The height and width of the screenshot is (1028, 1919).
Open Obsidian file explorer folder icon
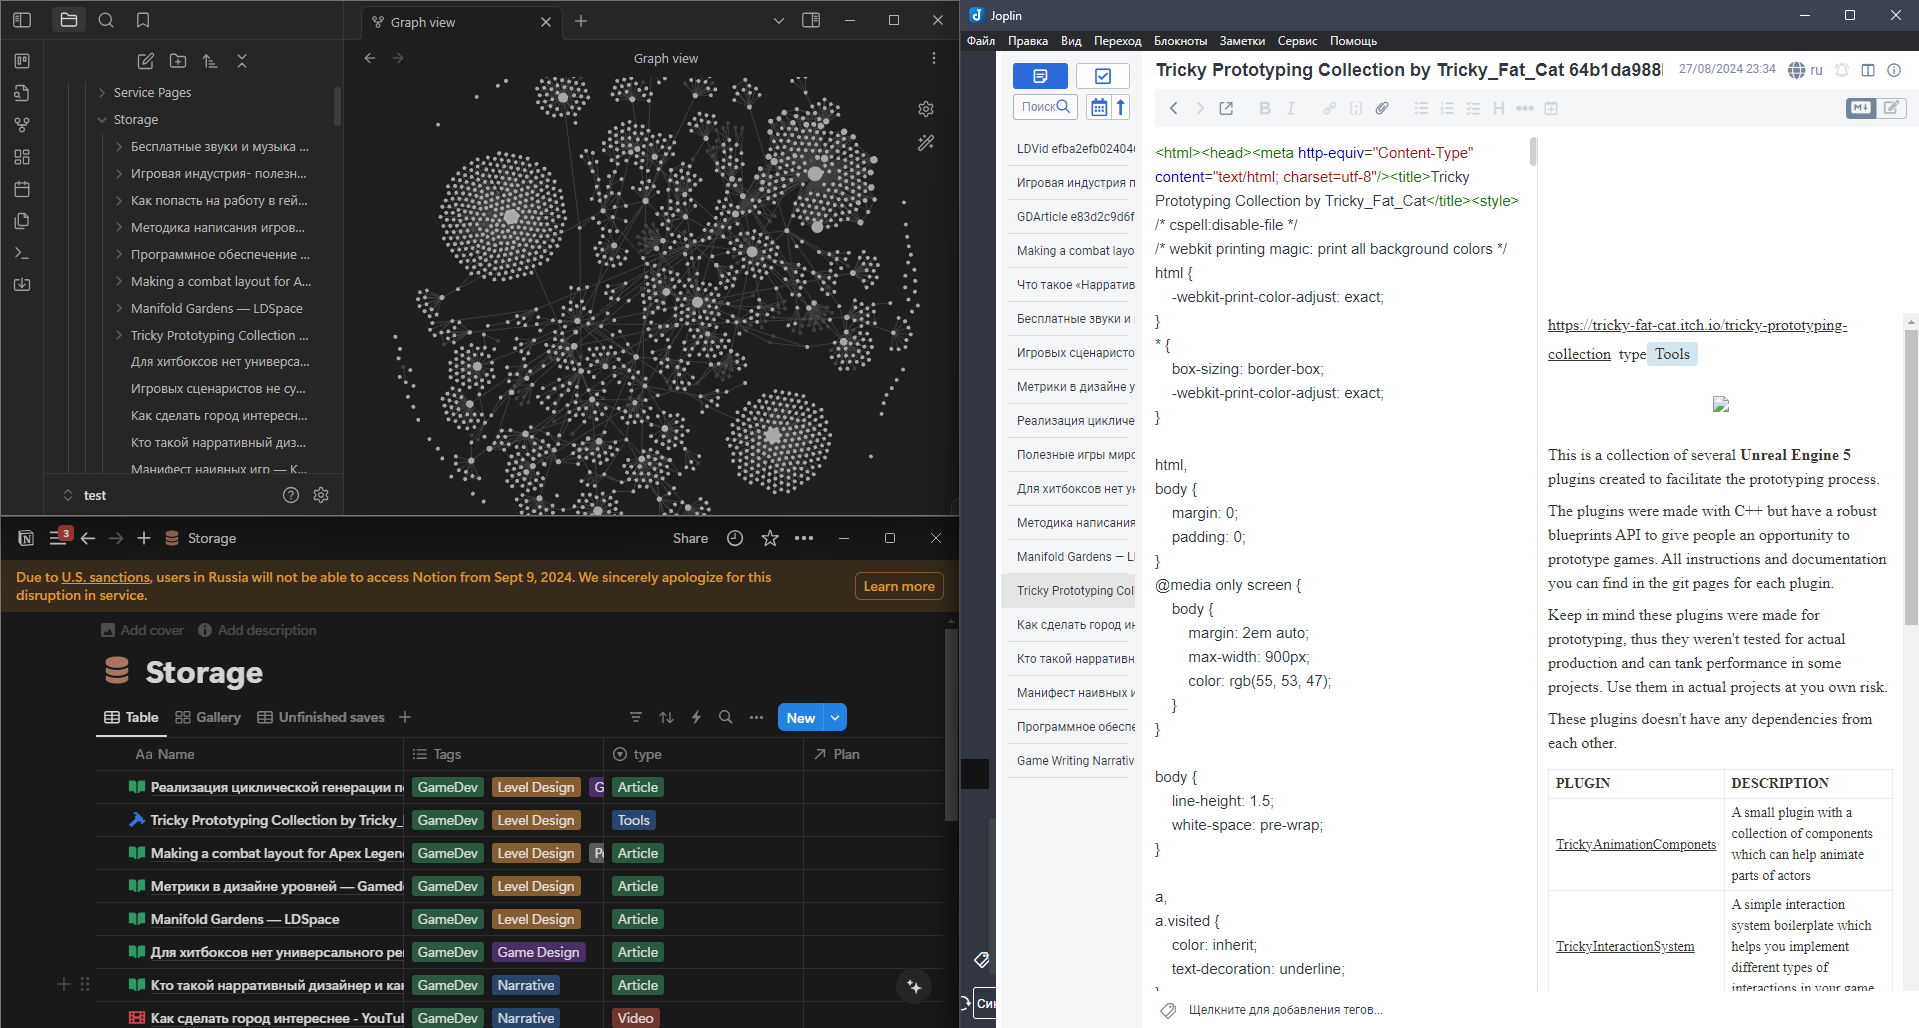68,20
